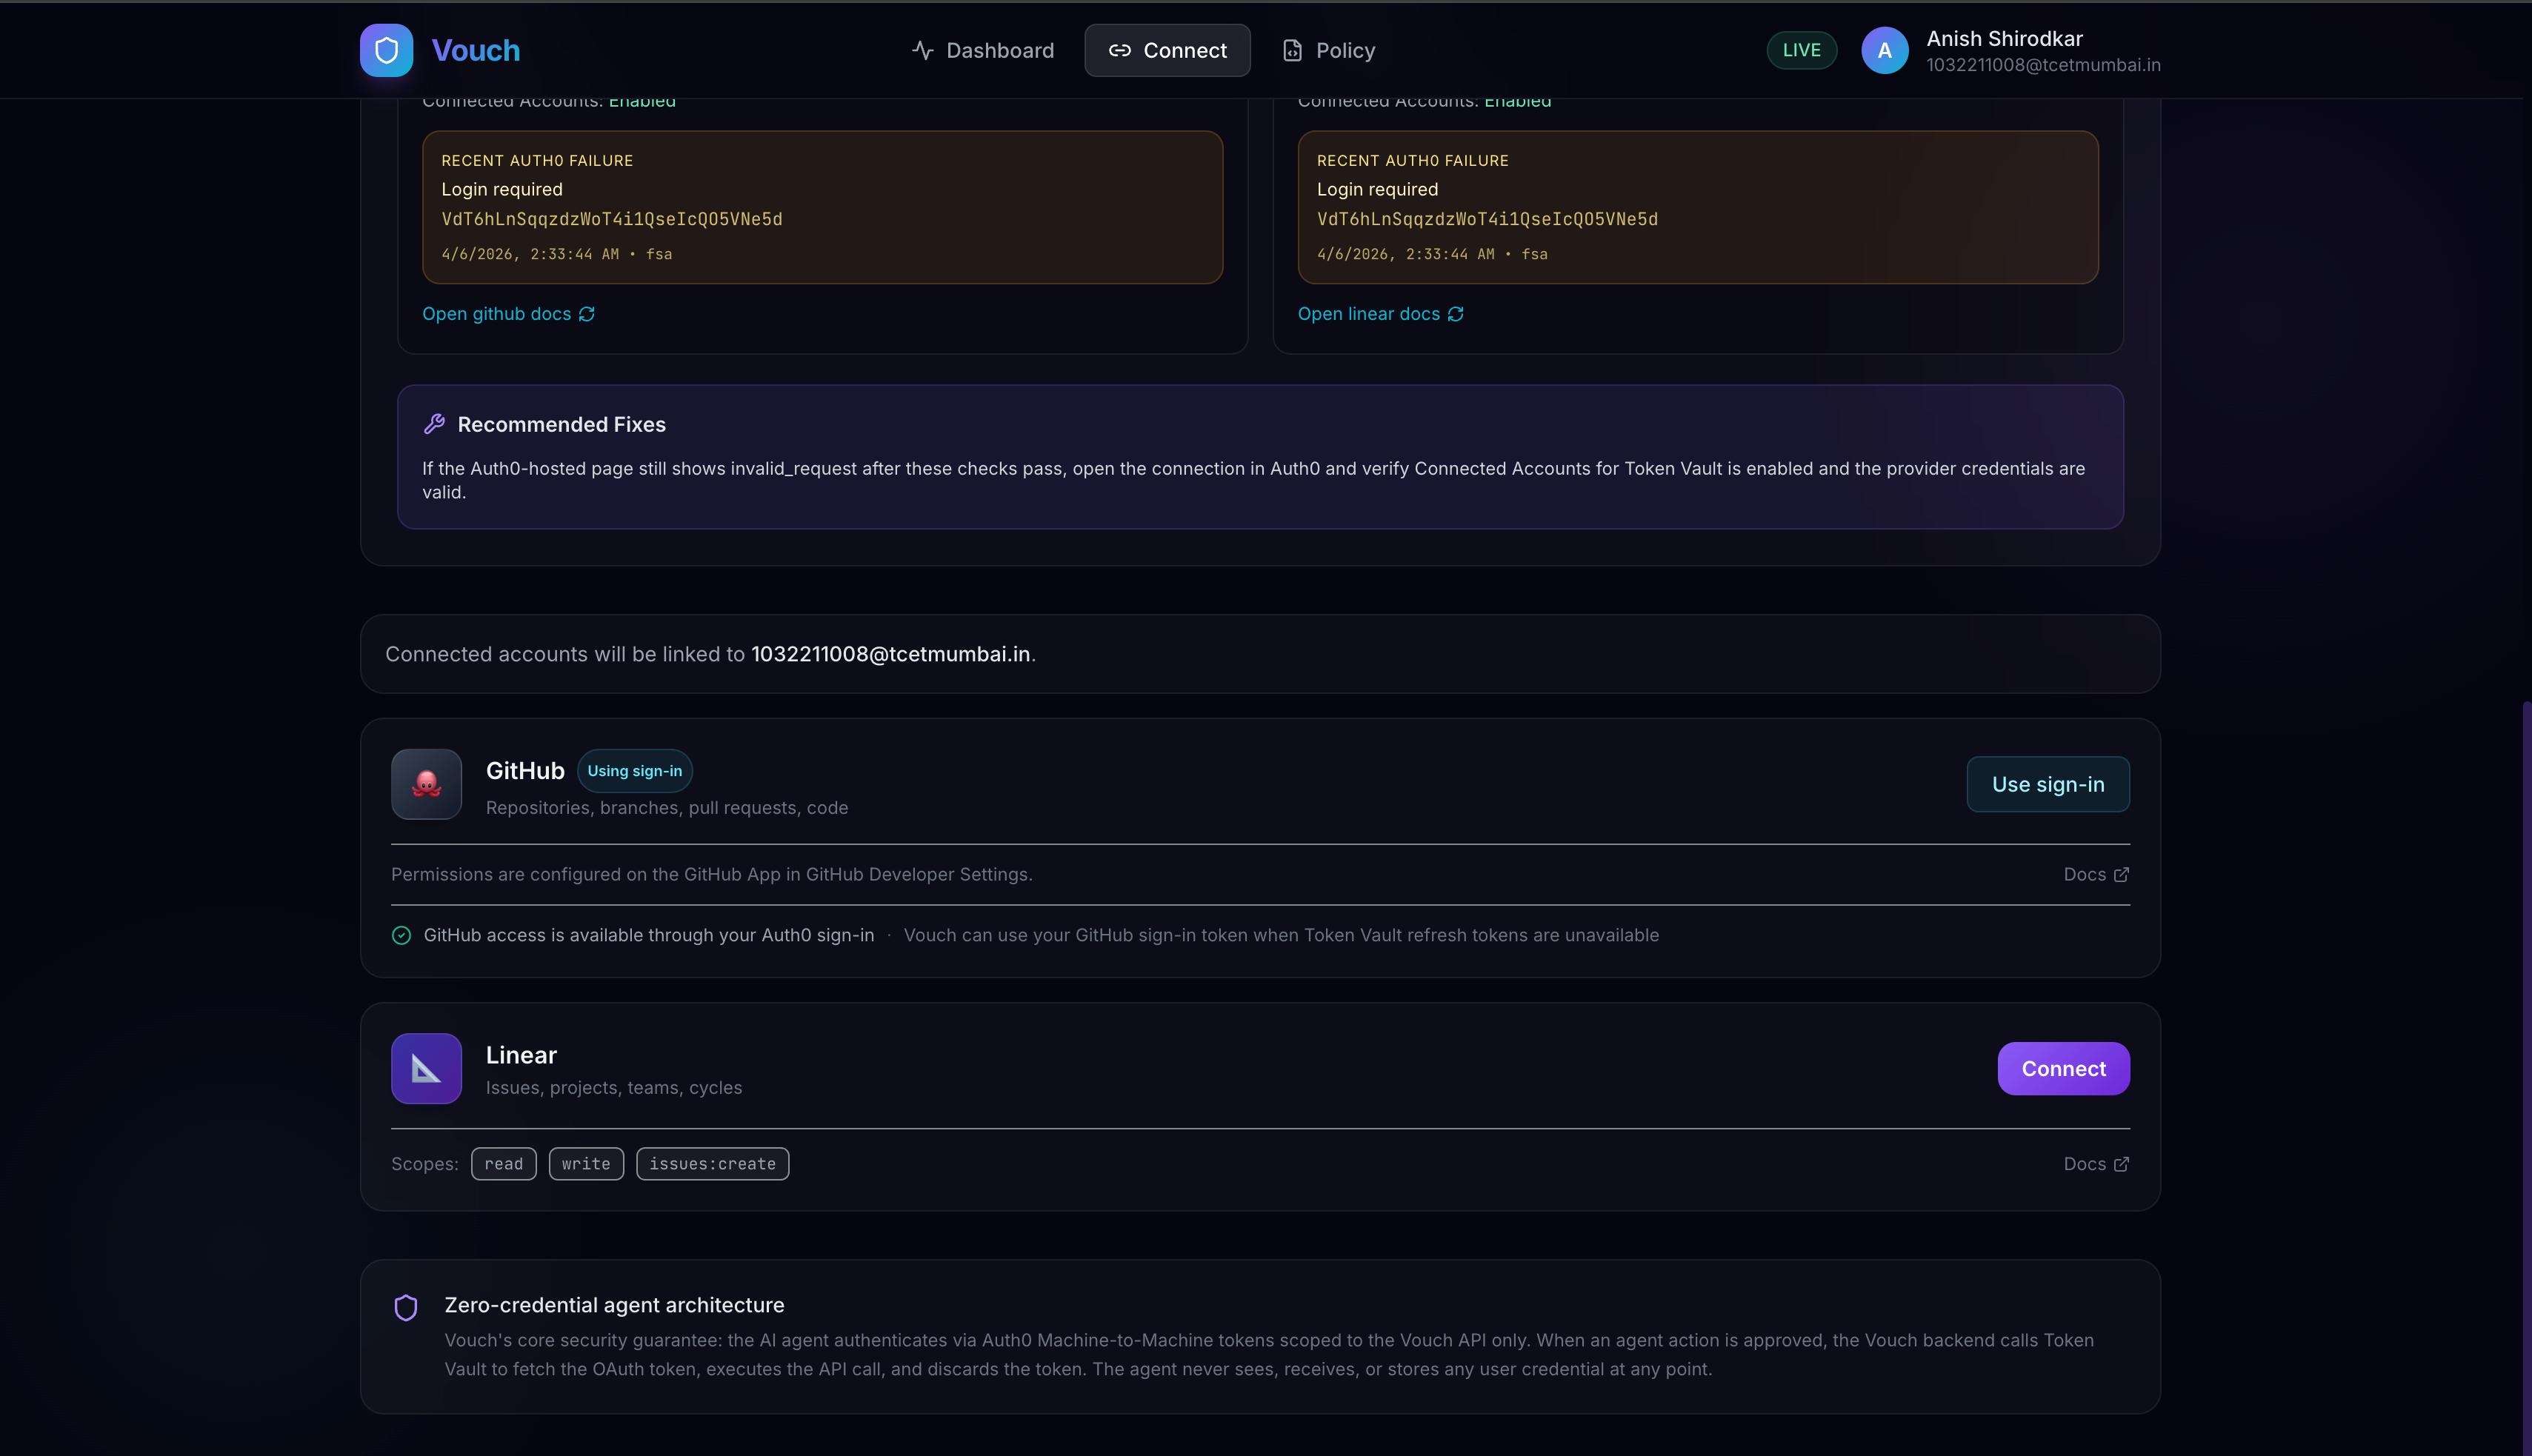Image resolution: width=2532 pixels, height=1456 pixels.
Task: Click refresh icon next to Open linear docs
Action: 1456,314
